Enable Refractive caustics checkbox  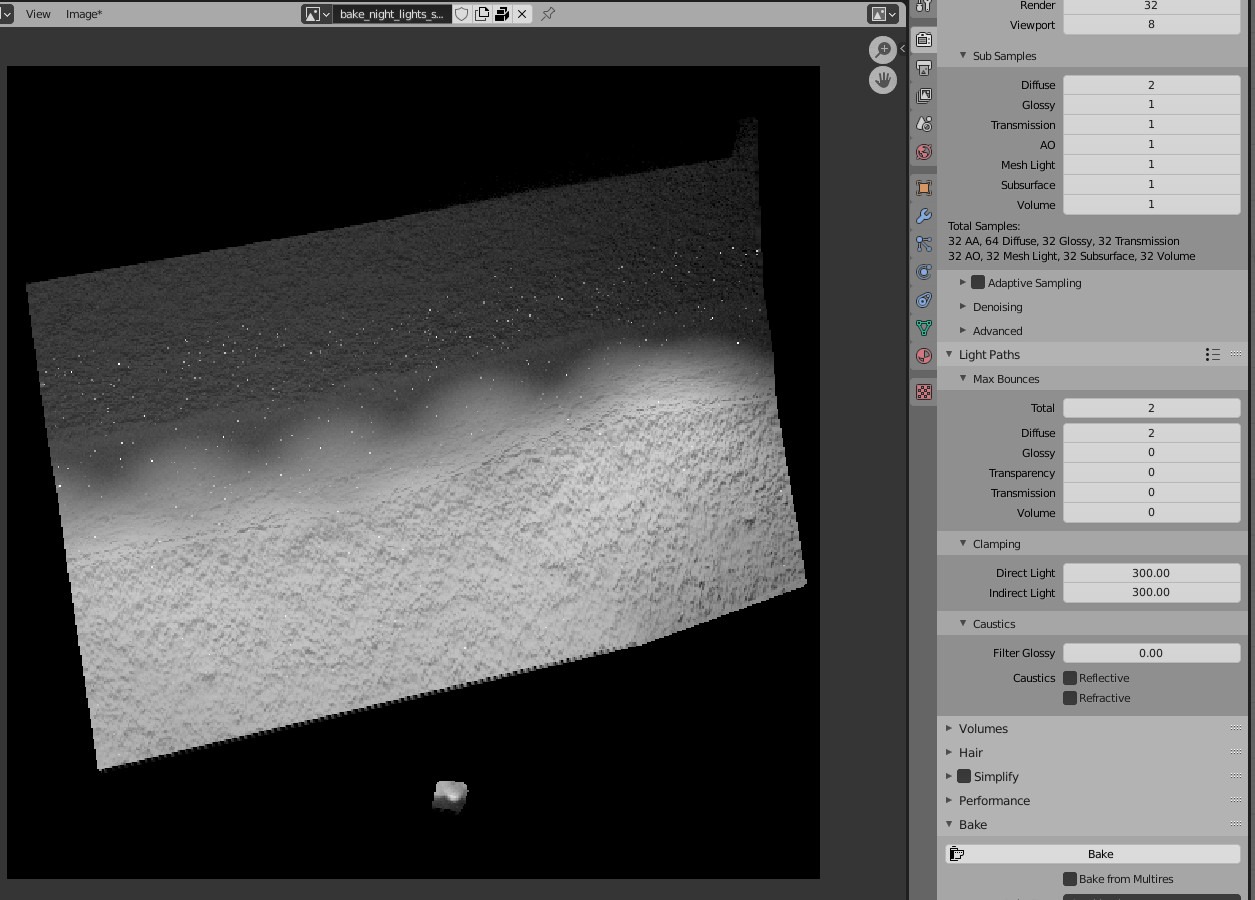(x=1070, y=698)
